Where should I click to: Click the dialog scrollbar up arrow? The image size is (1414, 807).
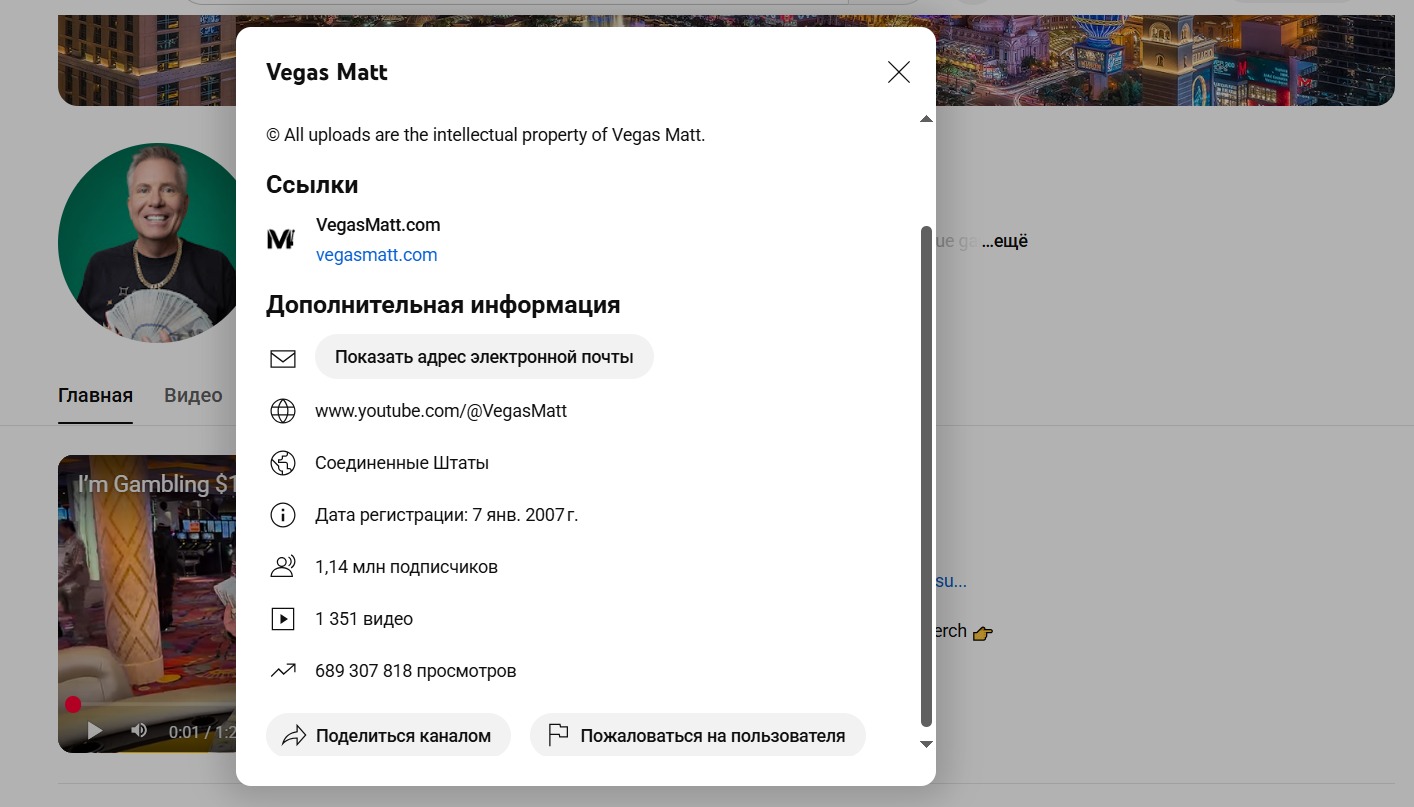click(x=926, y=119)
